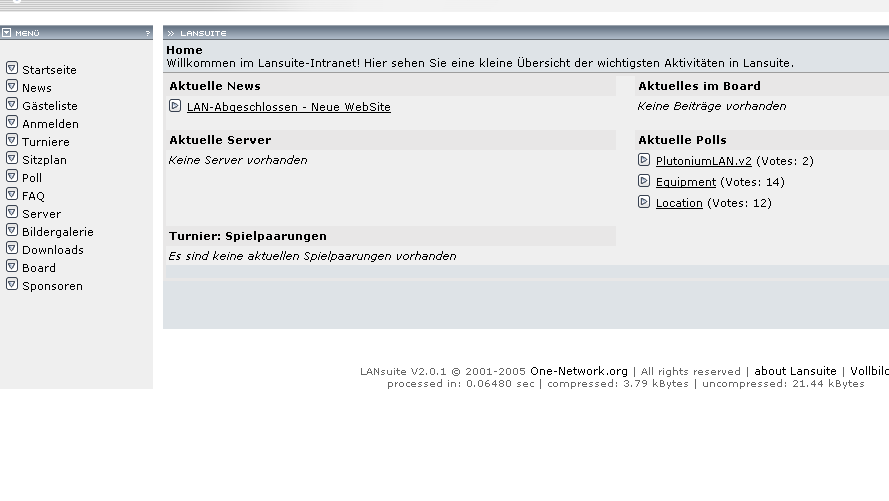Collapse the Menü panel header arrow
Screen dimensions: 889x501
point(7,33)
